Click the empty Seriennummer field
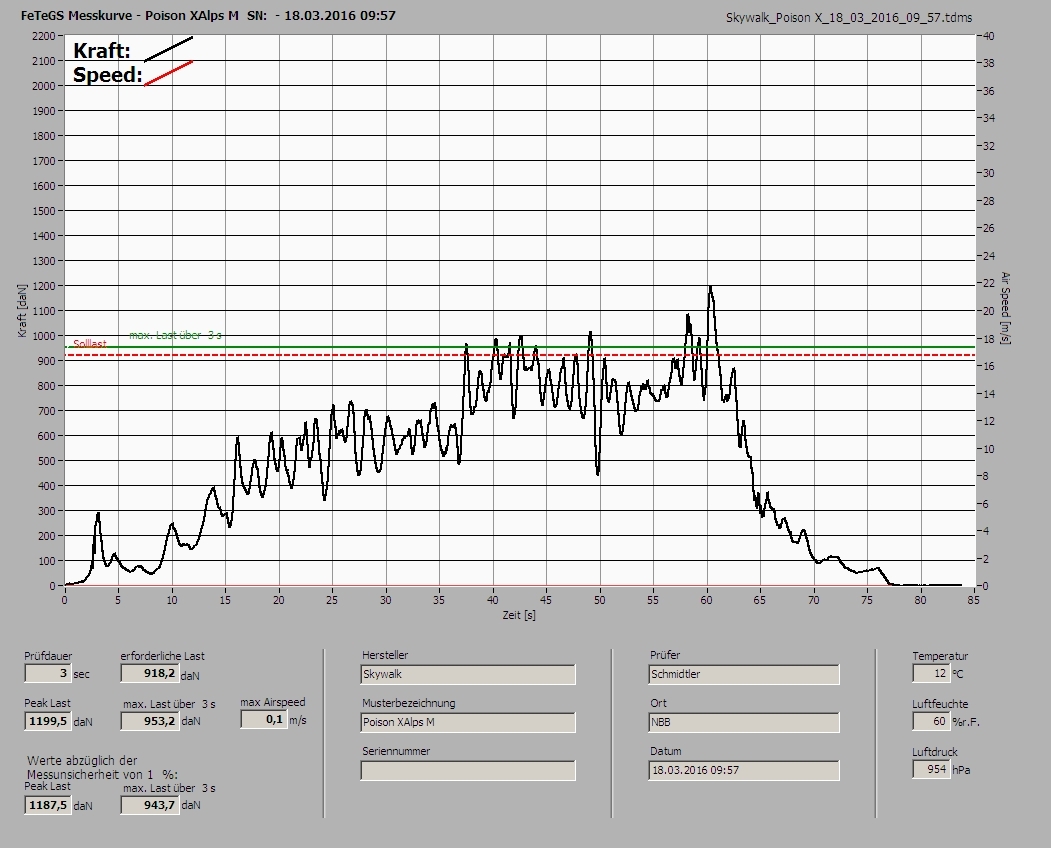This screenshot has height=848, width=1051. (468, 770)
